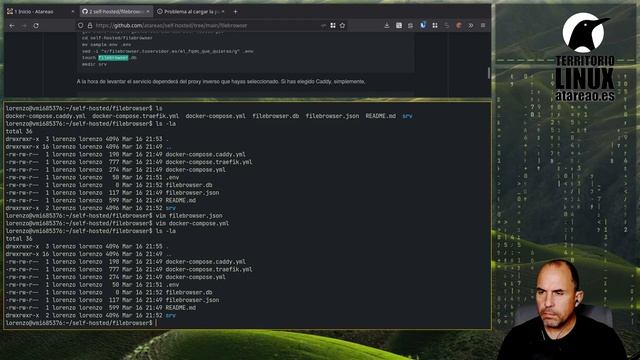Click the reader-style icon right of downloads
640x360 pixels.
point(399,25)
